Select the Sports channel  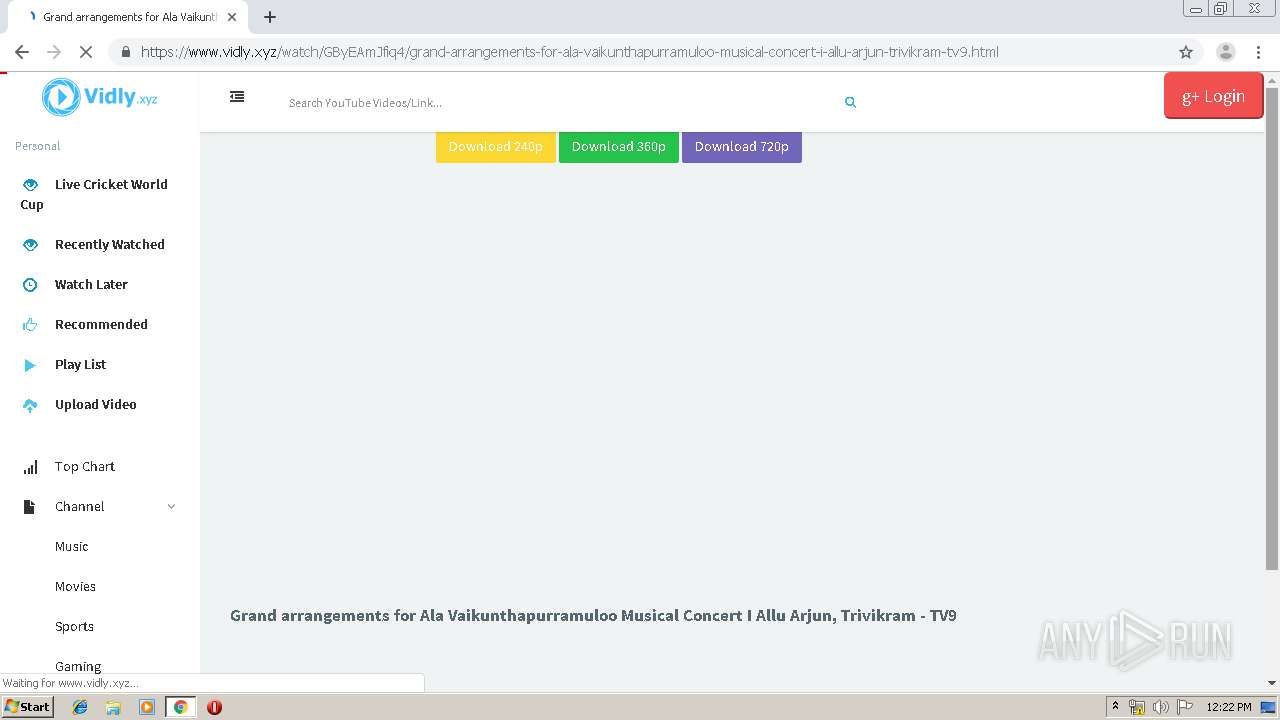75,626
